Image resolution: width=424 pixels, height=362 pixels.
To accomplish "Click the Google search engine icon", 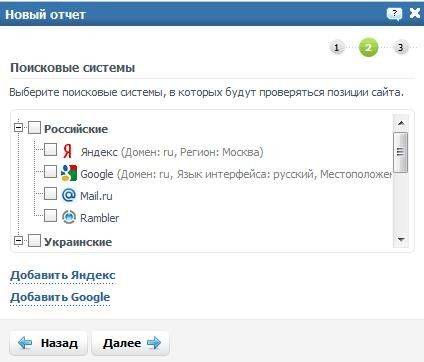I will tap(69, 173).
